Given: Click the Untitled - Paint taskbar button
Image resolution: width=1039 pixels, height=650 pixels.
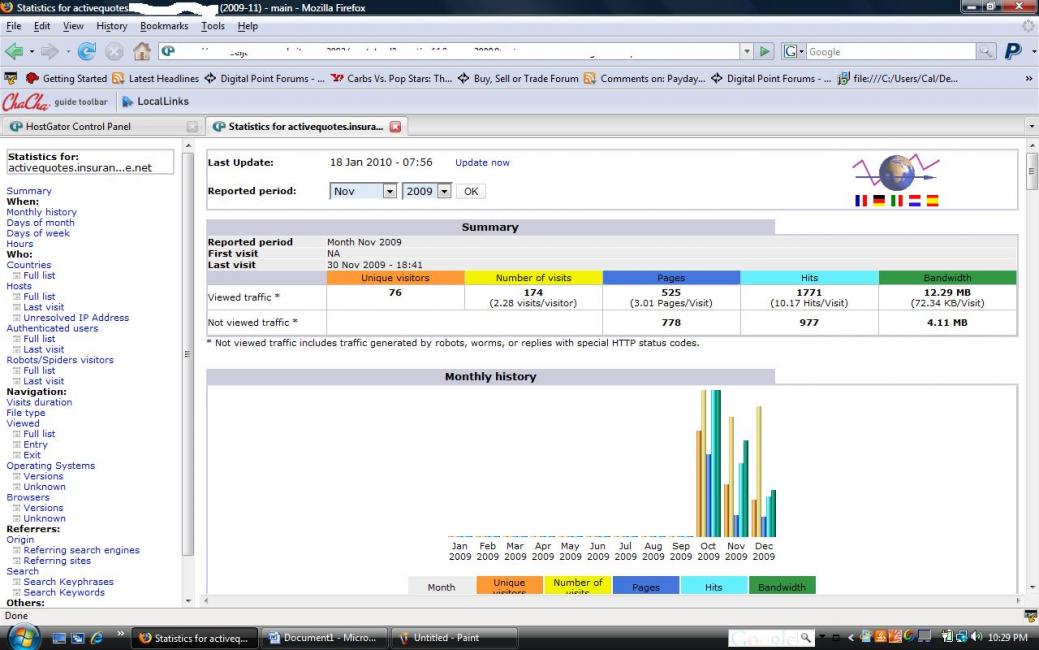Looking at the screenshot, I should 455,637.
